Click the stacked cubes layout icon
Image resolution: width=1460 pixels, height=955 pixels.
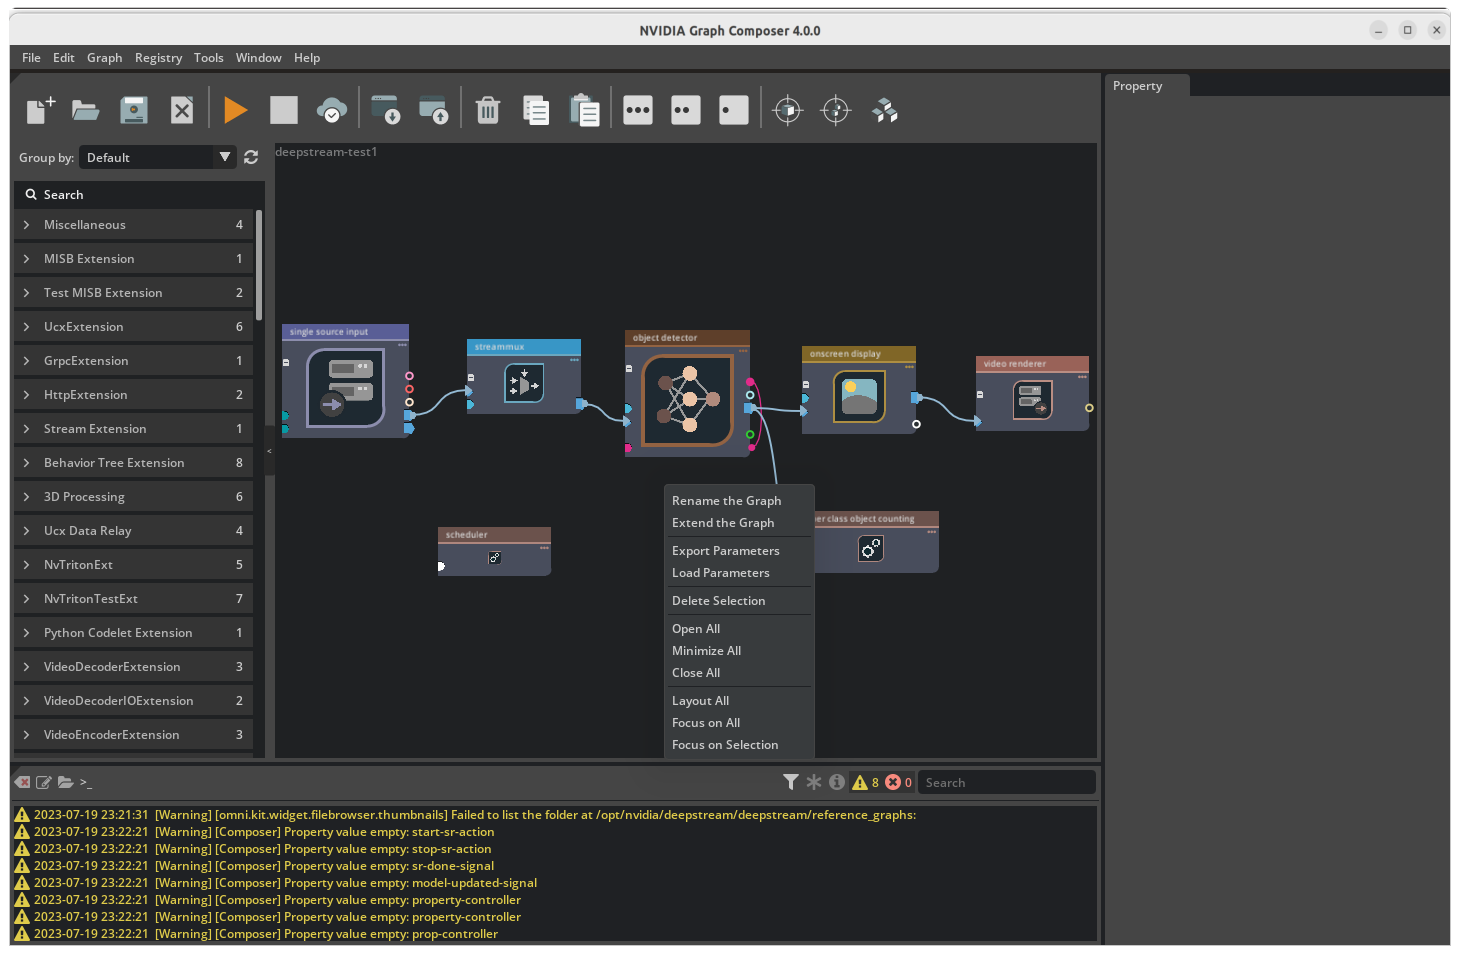coord(884,110)
